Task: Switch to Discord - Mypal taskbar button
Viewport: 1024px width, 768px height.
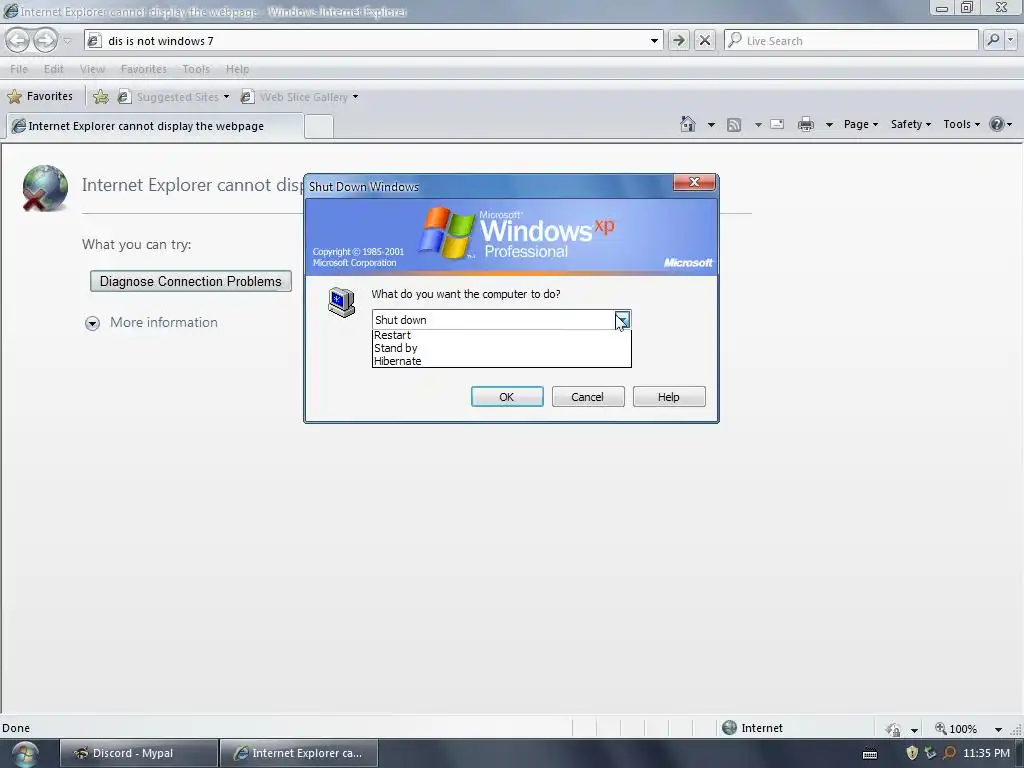Action: (139, 753)
